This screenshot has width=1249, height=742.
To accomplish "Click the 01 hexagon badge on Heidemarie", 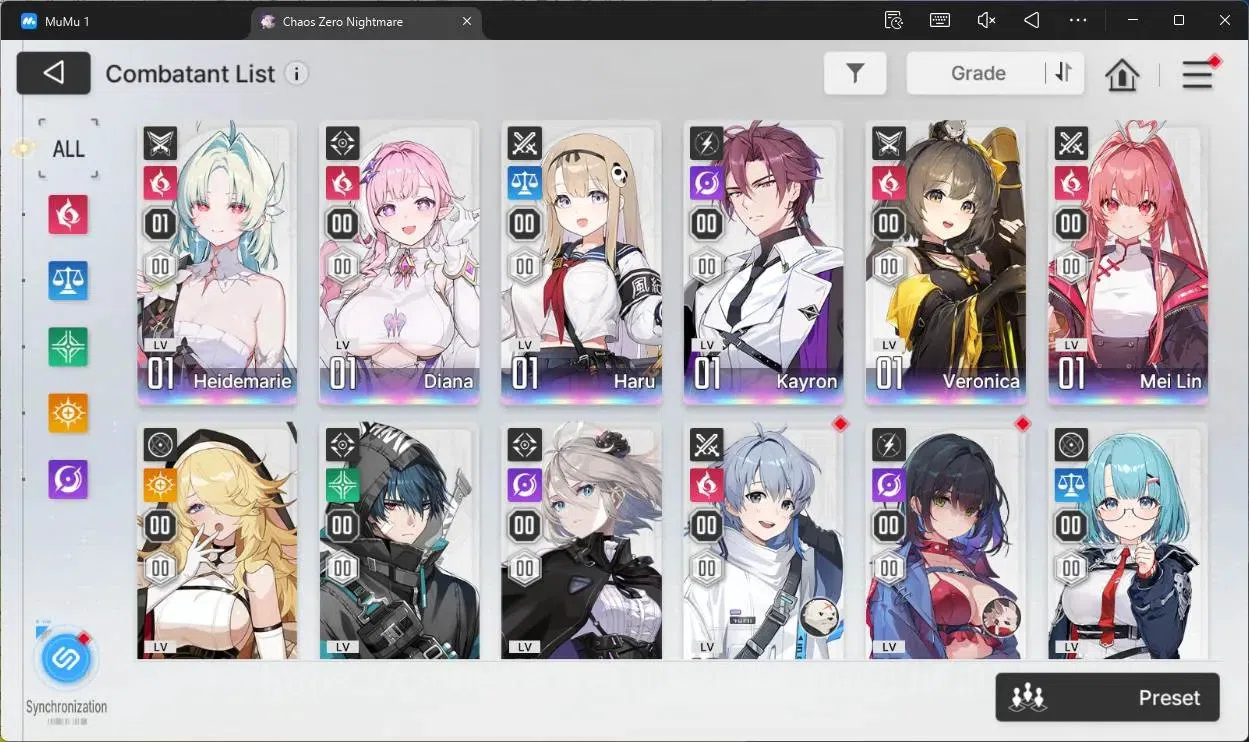I will click(160, 224).
